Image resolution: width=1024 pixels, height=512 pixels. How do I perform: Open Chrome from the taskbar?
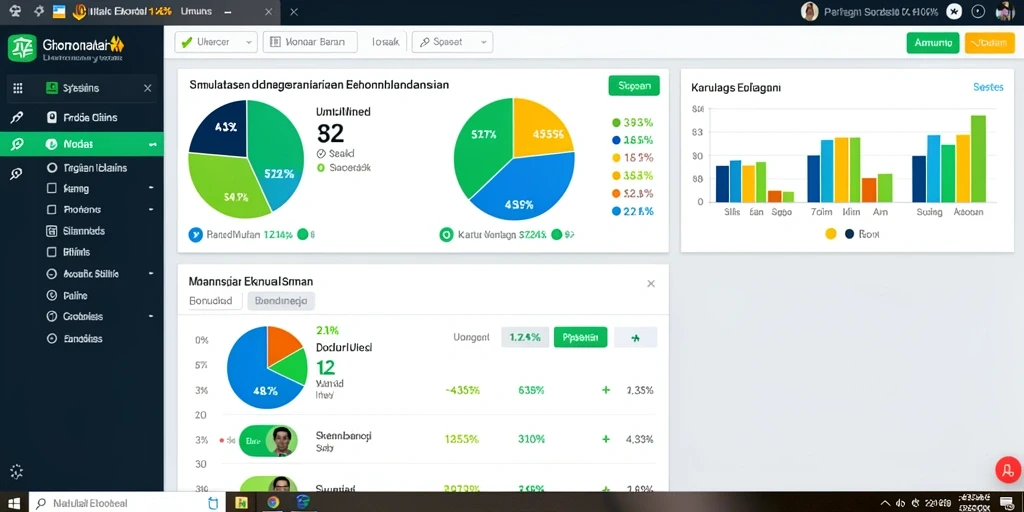point(273,503)
